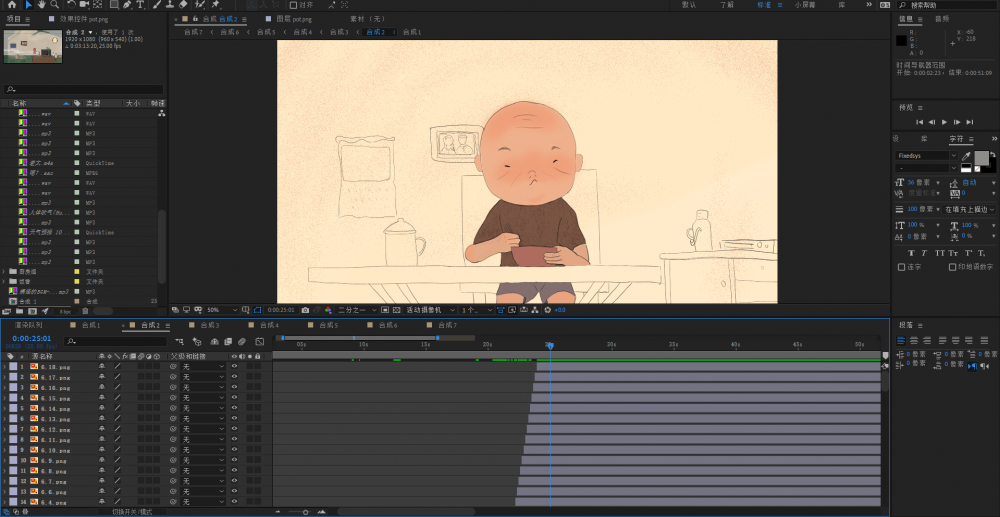1000x517 pixels.
Task: Hide layer 6.9.png with eye toggle
Action: pyautogui.click(x=234, y=460)
